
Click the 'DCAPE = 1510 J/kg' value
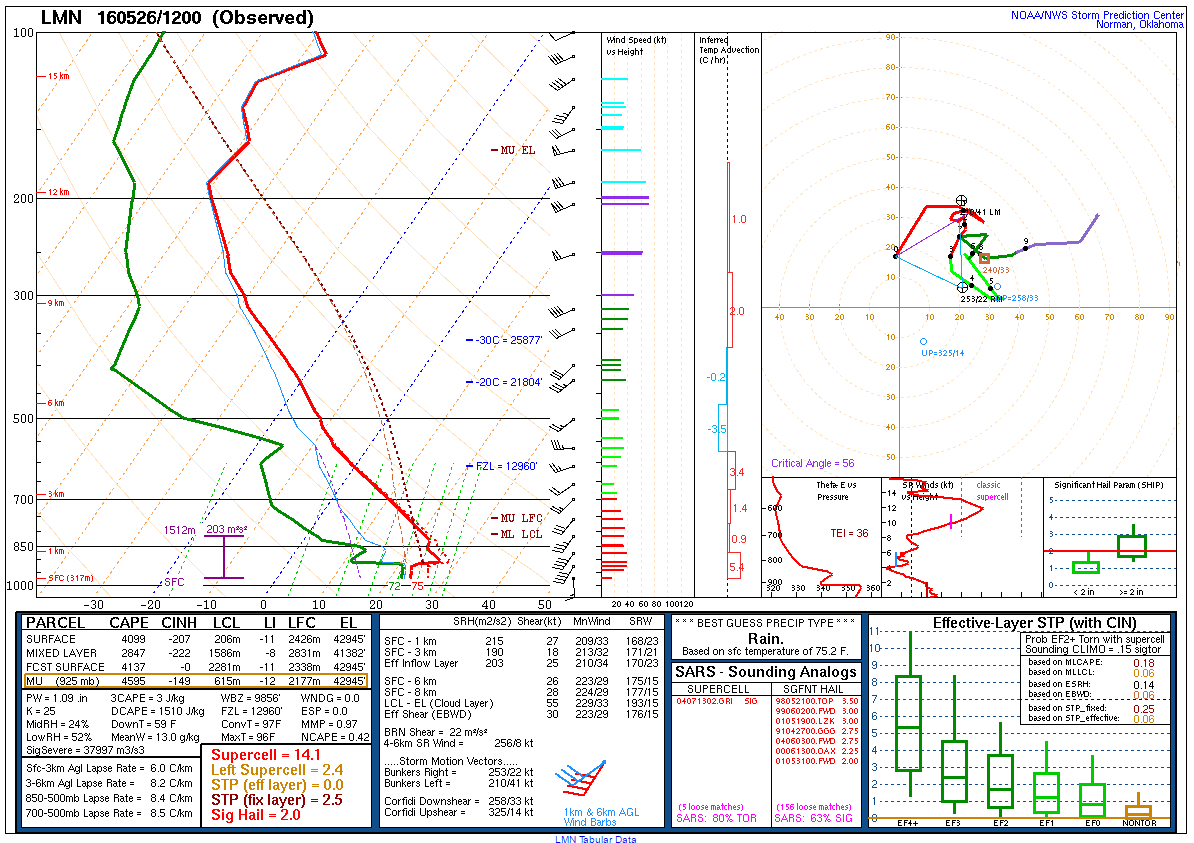point(158,711)
